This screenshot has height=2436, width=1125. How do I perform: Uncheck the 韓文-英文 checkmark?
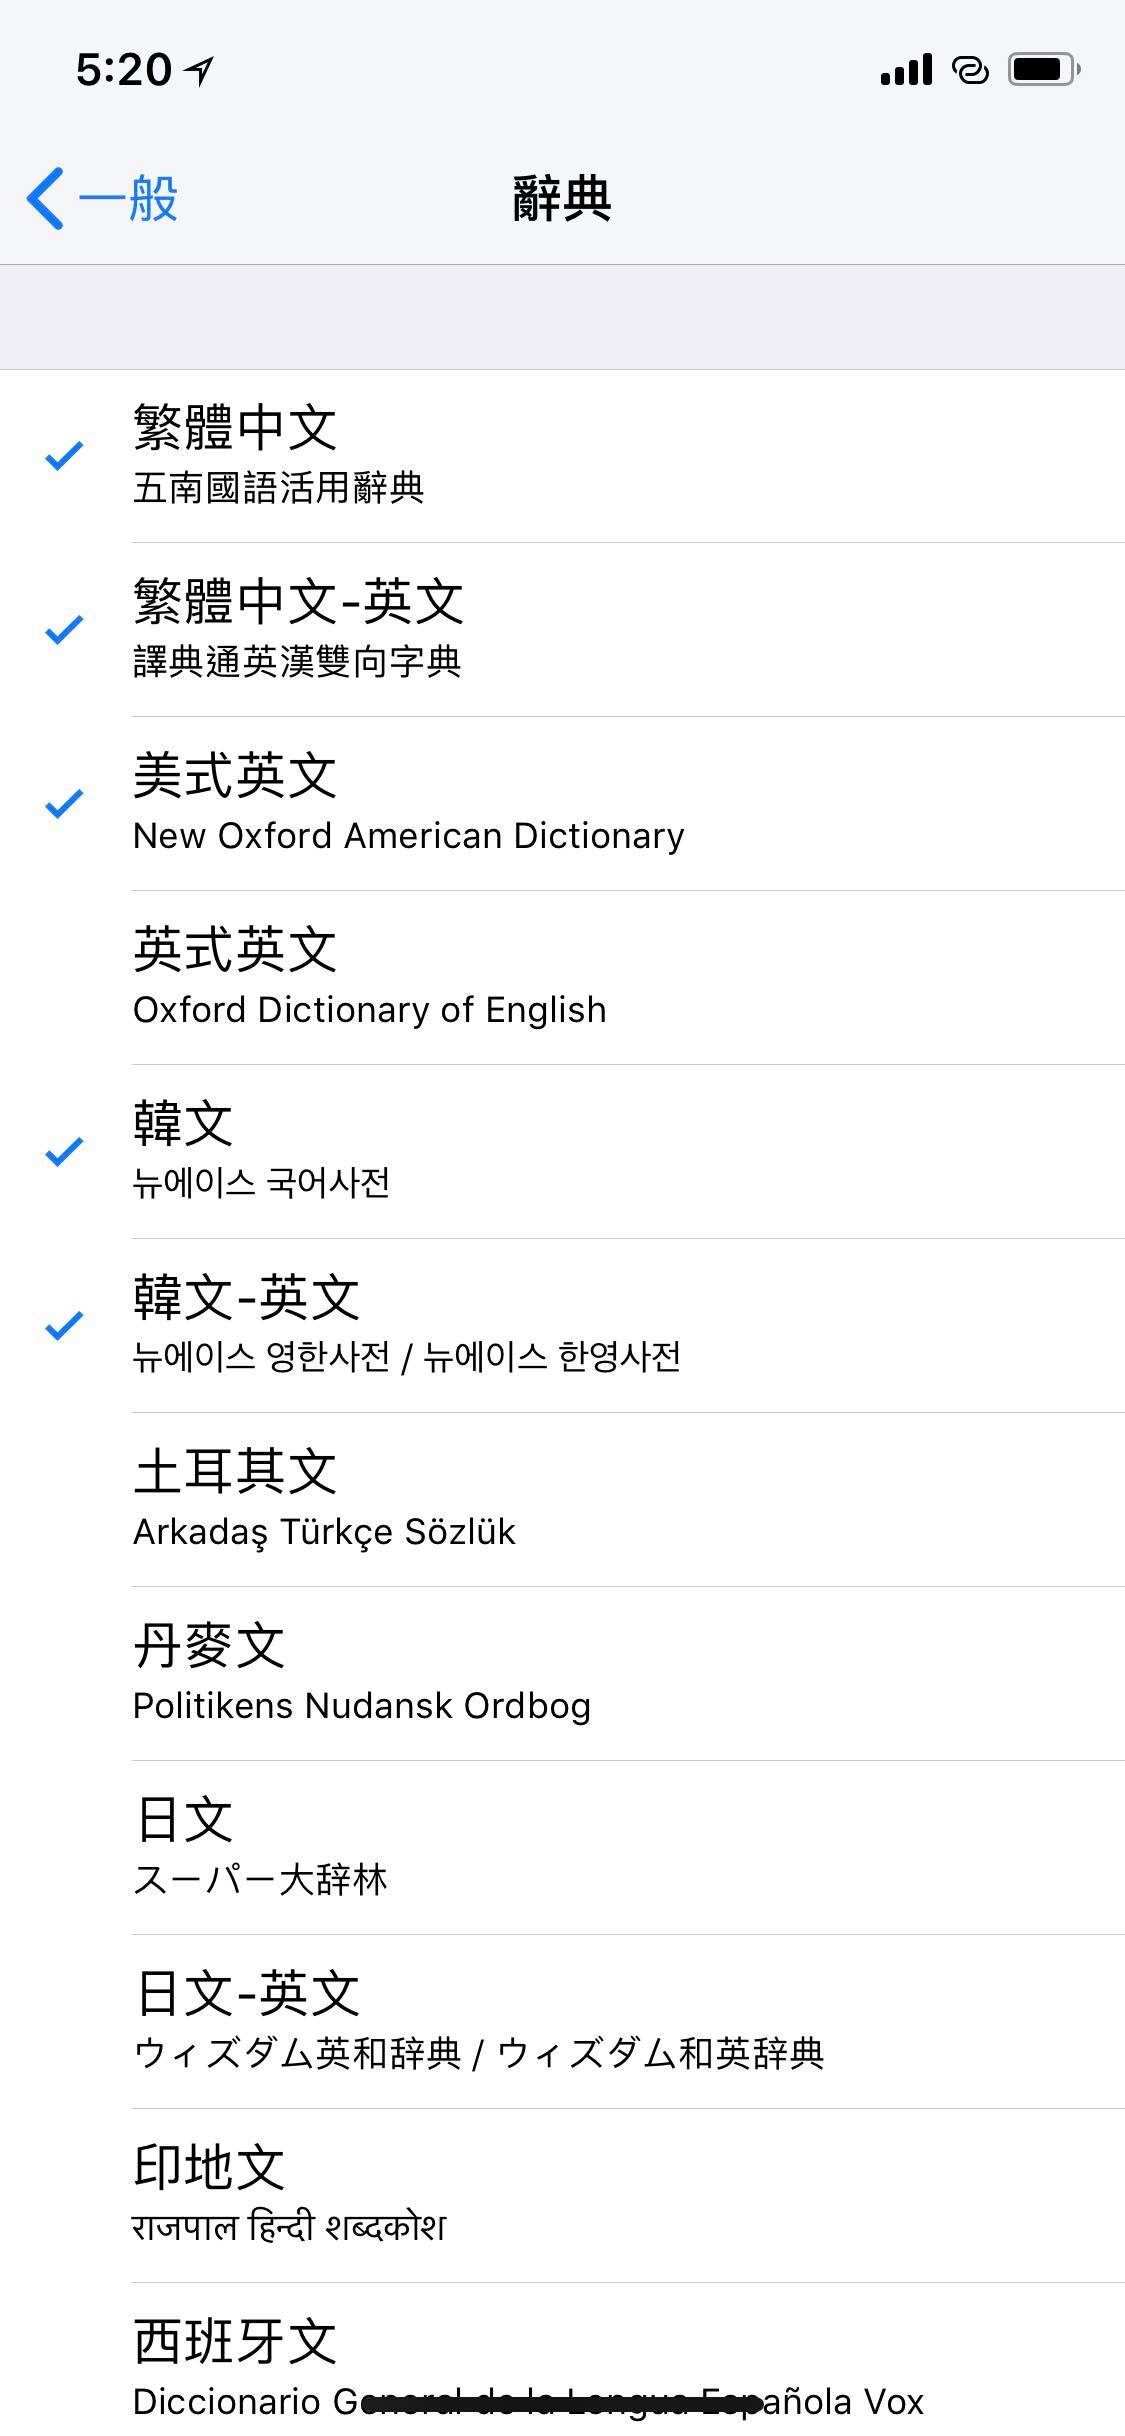click(x=64, y=1325)
